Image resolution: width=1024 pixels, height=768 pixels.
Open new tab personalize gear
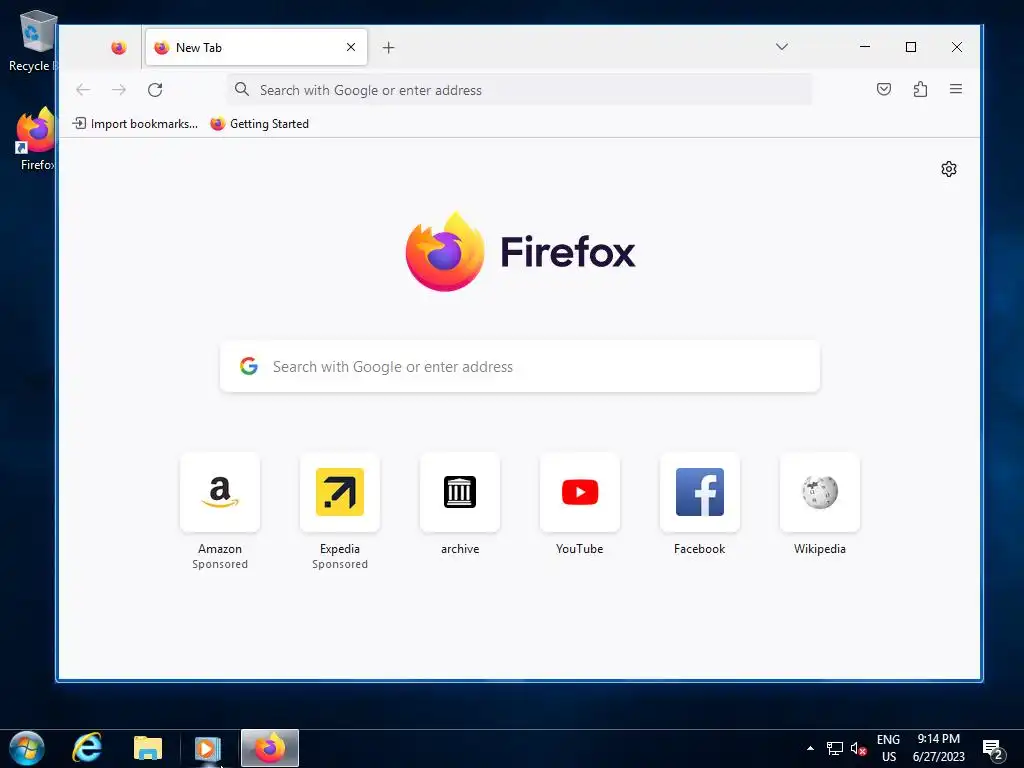tap(949, 169)
